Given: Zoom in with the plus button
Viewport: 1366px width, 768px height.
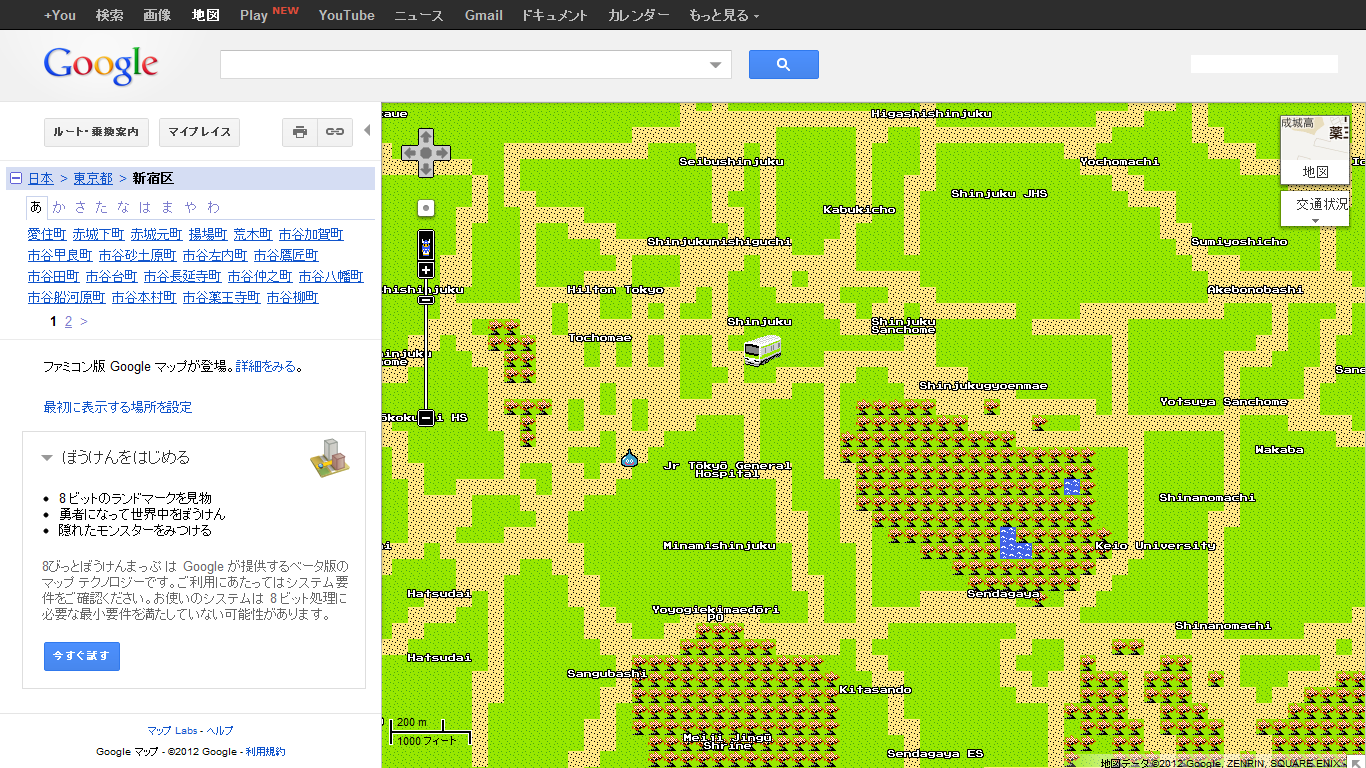Looking at the screenshot, I should [426, 270].
